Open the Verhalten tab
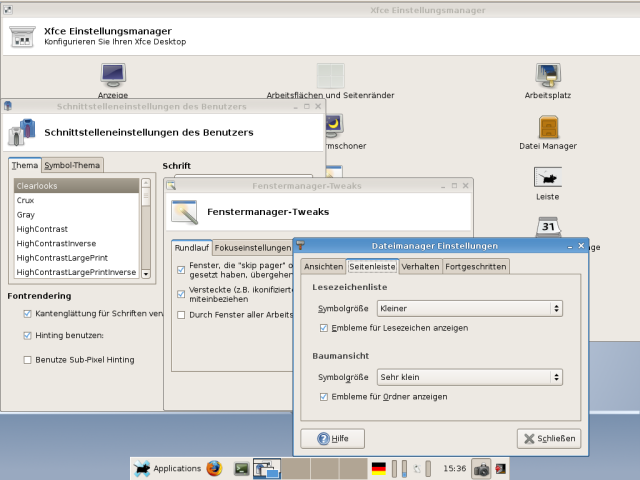Viewport: 640px width, 480px height. [x=420, y=267]
